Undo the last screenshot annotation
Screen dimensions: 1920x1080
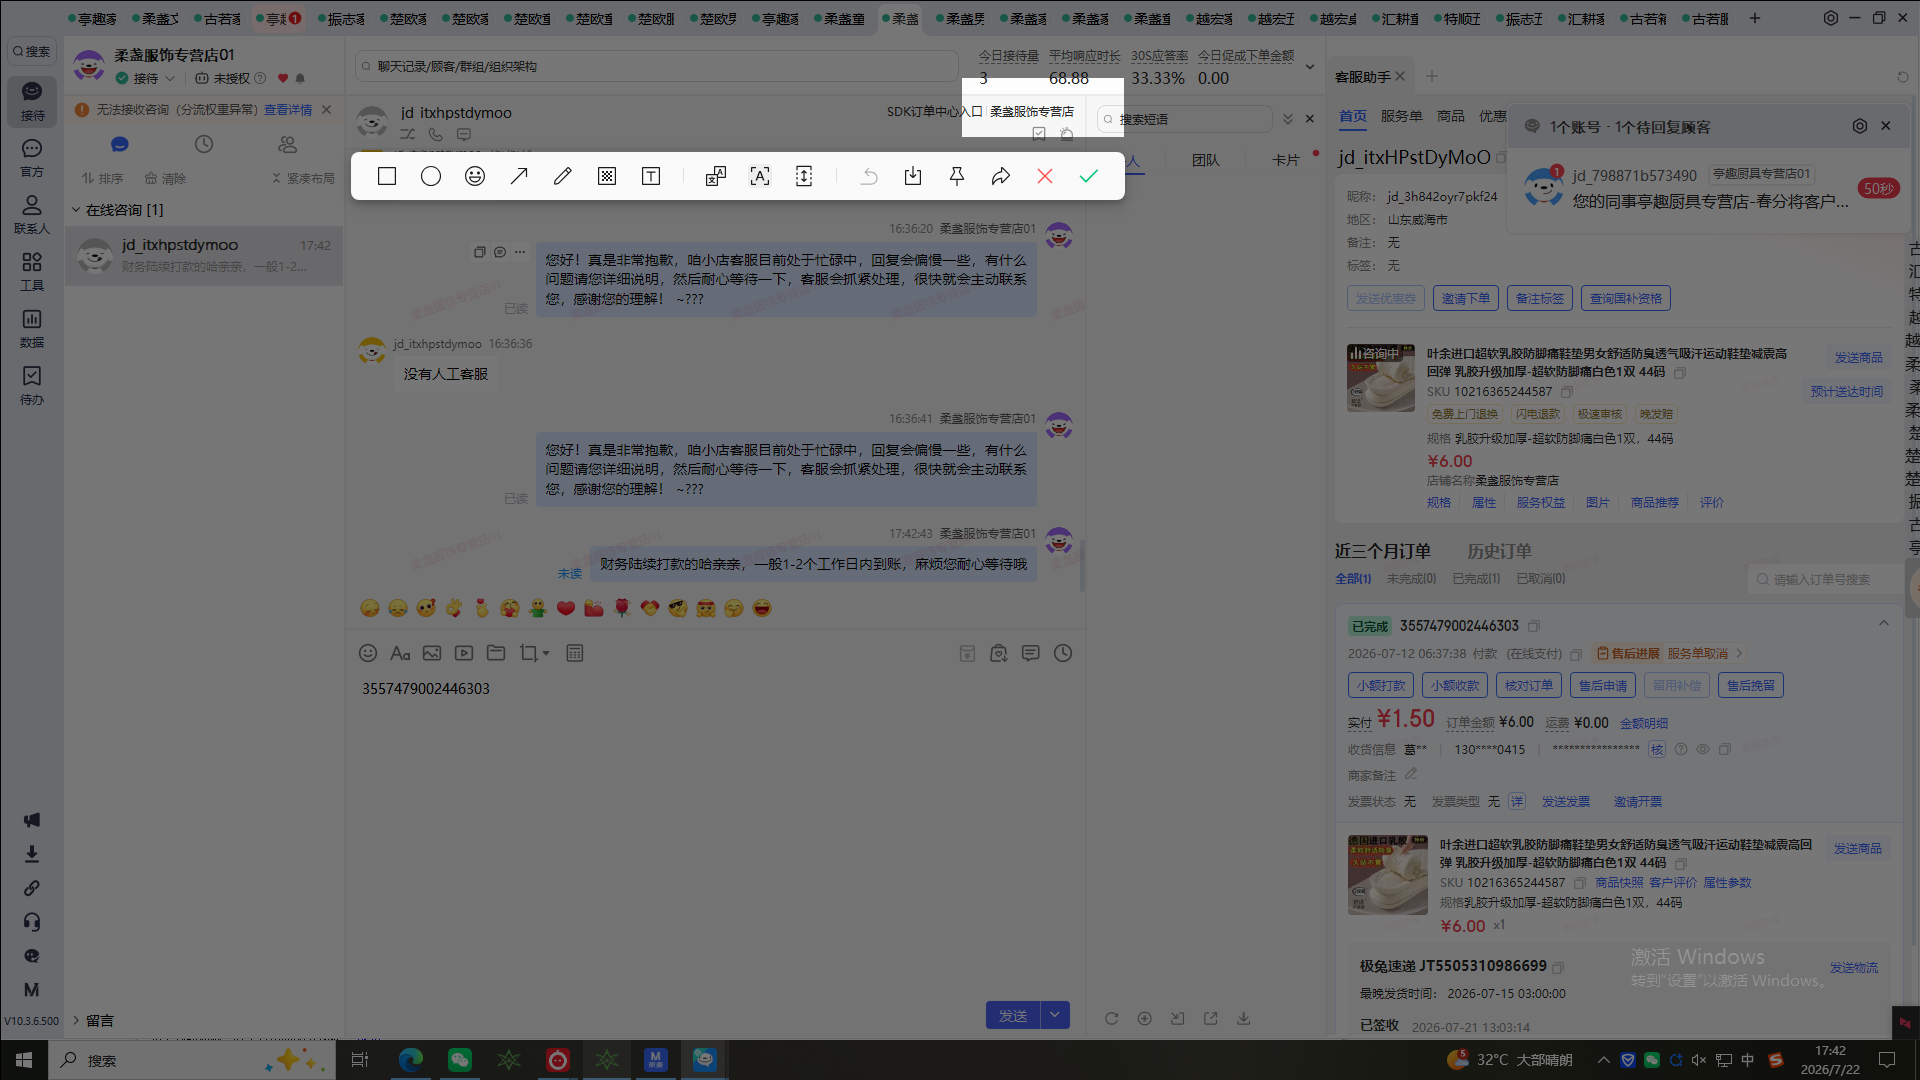(869, 176)
